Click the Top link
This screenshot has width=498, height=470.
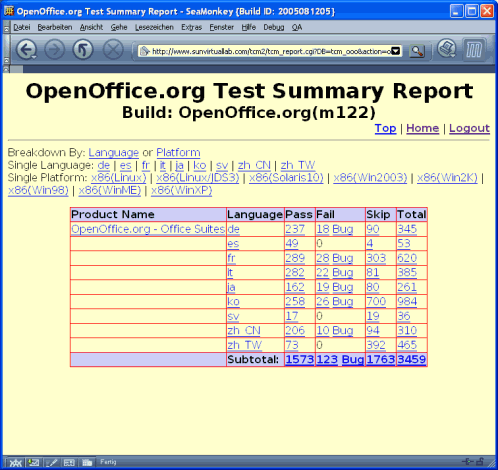pos(385,128)
